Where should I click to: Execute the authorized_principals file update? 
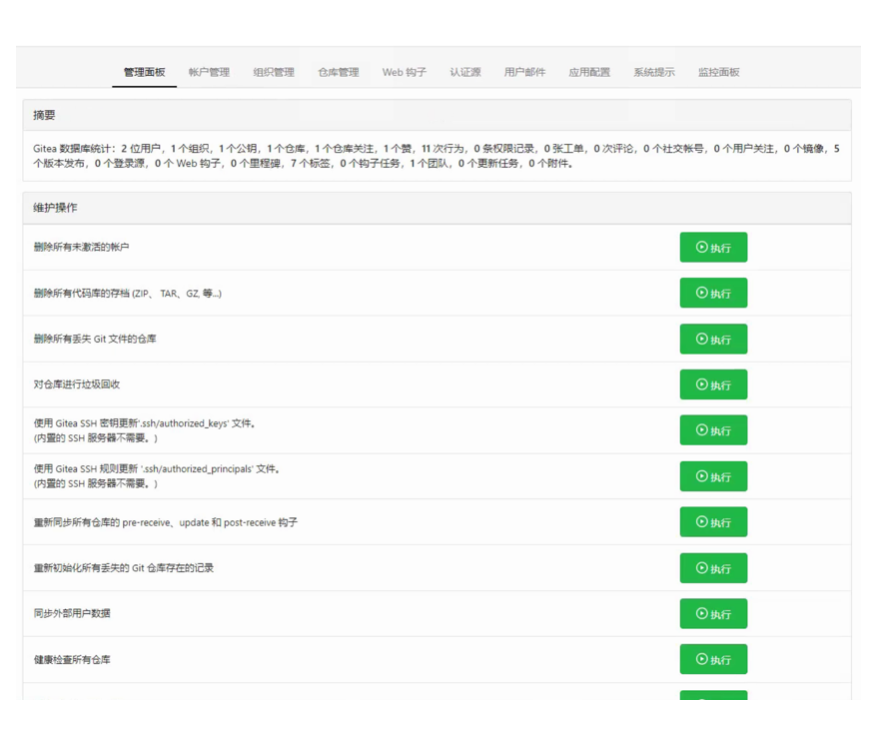point(713,476)
